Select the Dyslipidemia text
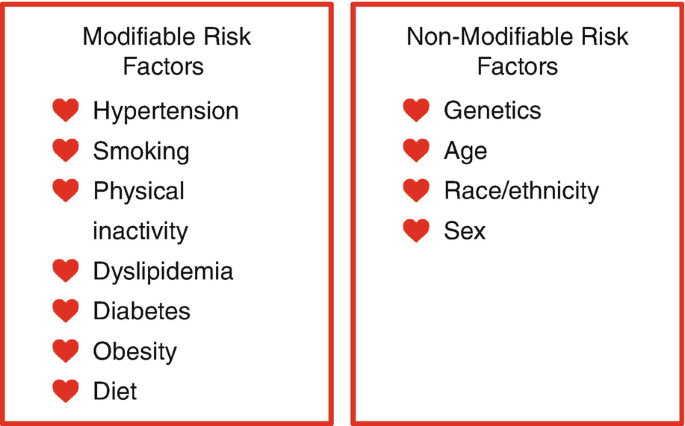Viewport: 685px width, 426px height. click(163, 272)
